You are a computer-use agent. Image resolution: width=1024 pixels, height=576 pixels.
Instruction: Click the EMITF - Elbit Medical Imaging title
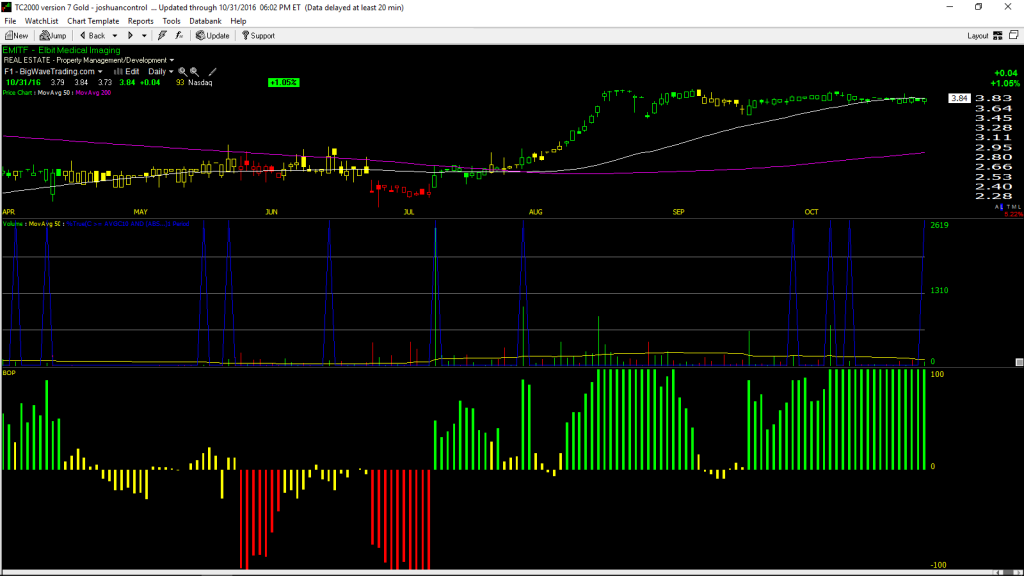[x=61, y=50]
